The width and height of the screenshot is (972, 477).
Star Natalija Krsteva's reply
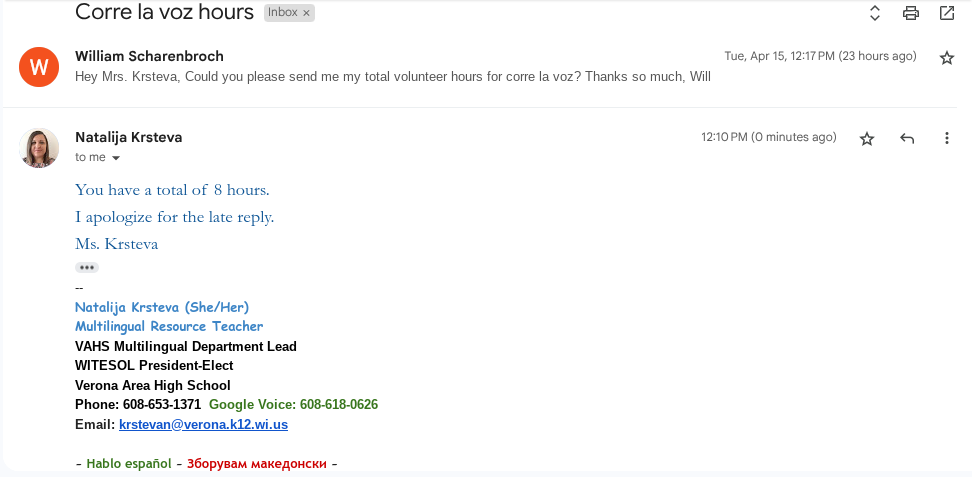(x=867, y=139)
